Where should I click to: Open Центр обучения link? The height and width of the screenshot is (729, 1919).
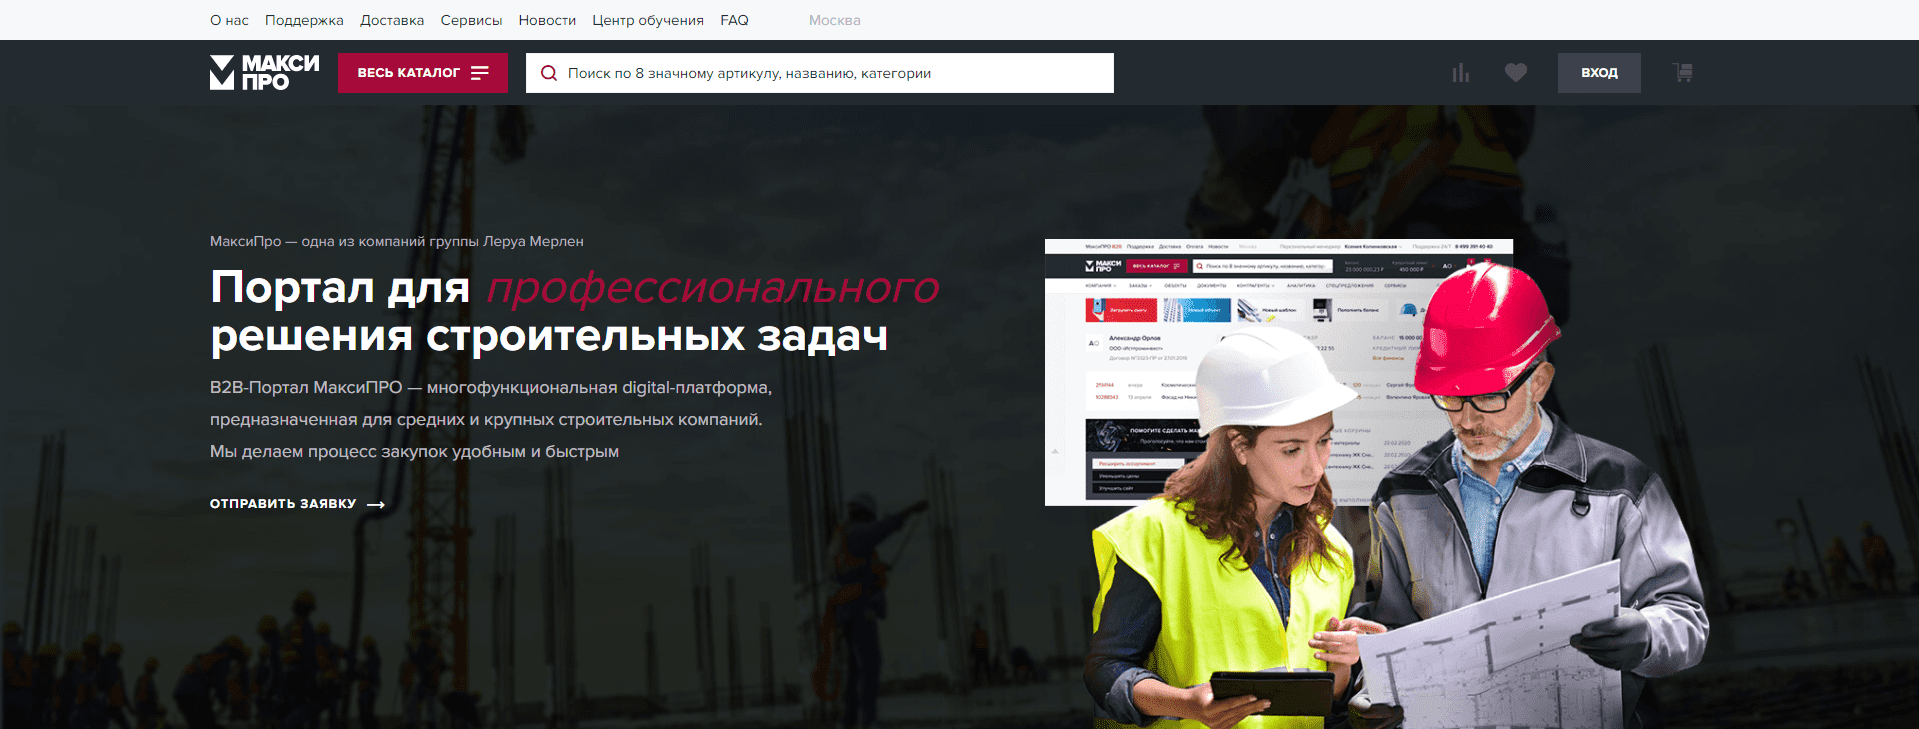click(648, 20)
